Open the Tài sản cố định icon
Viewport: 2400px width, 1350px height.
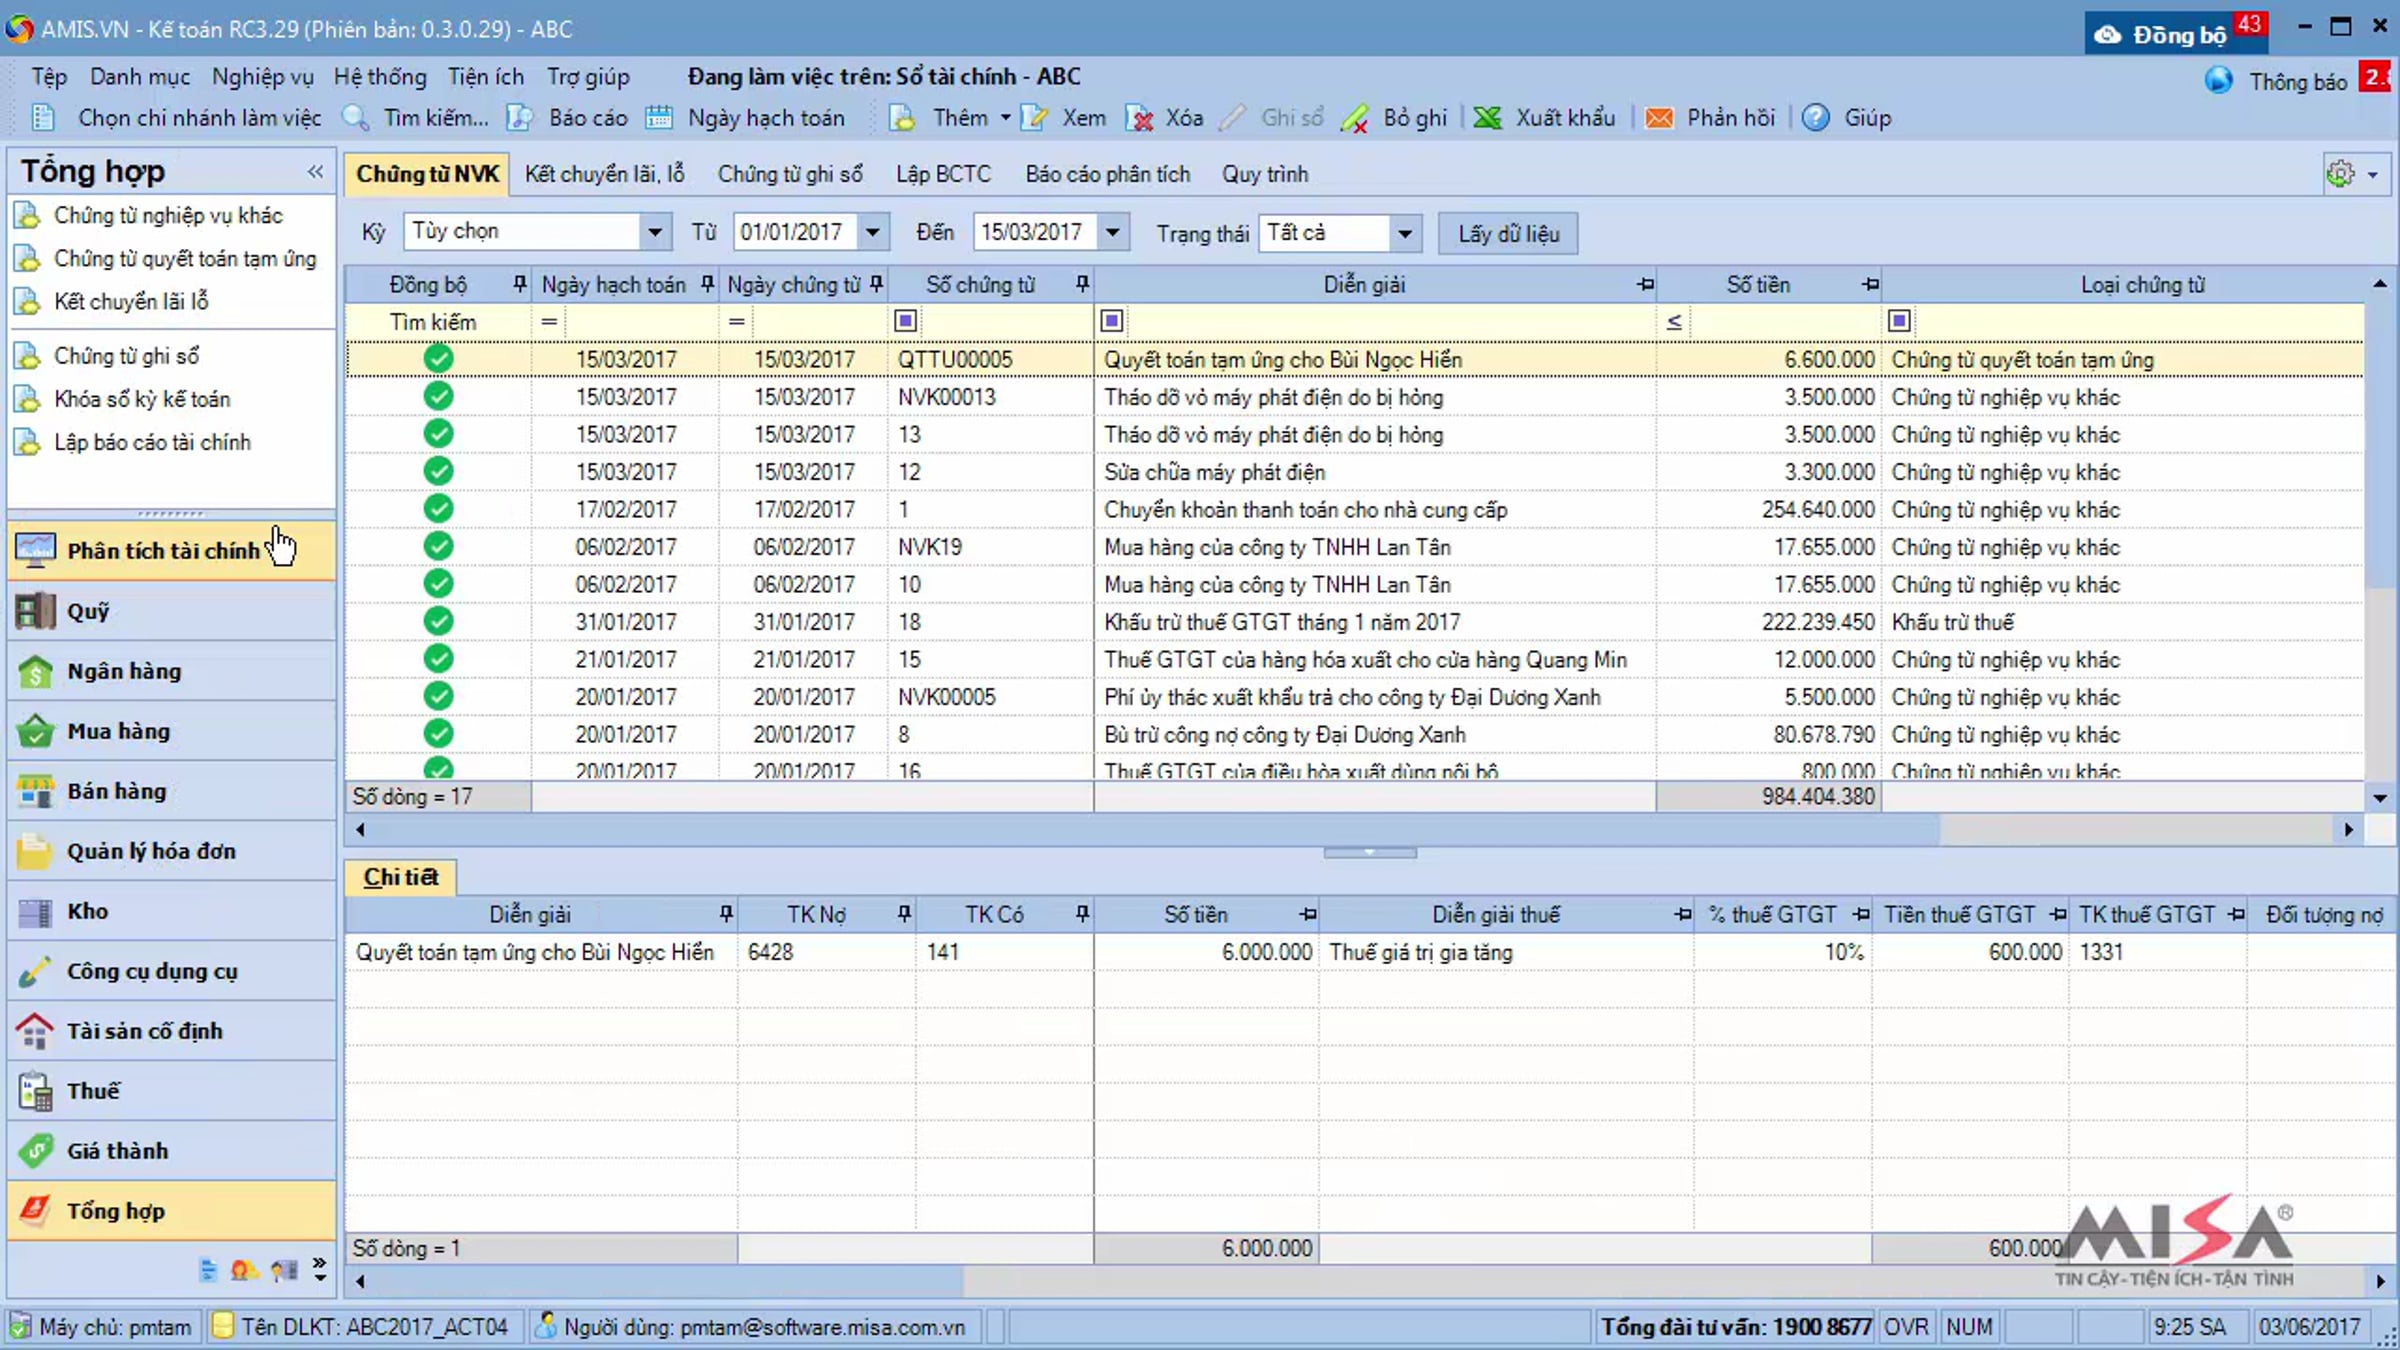click(x=35, y=1031)
